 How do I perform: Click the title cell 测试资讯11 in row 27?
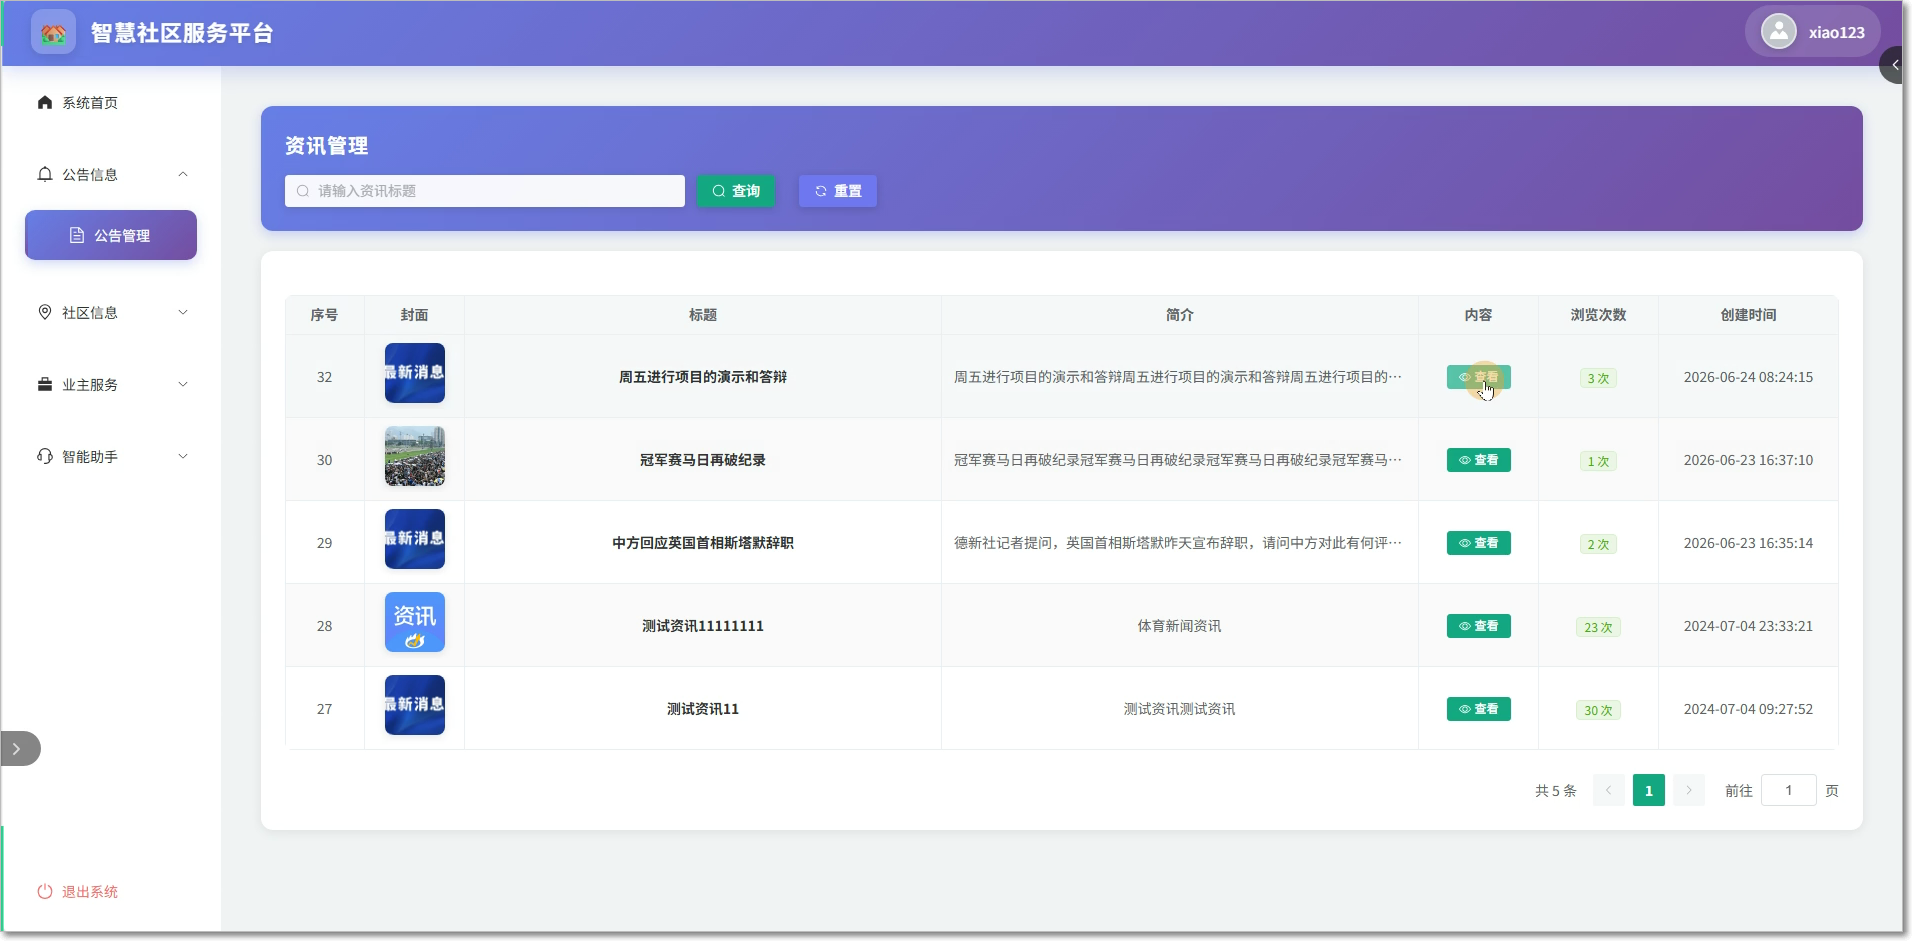click(x=703, y=709)
